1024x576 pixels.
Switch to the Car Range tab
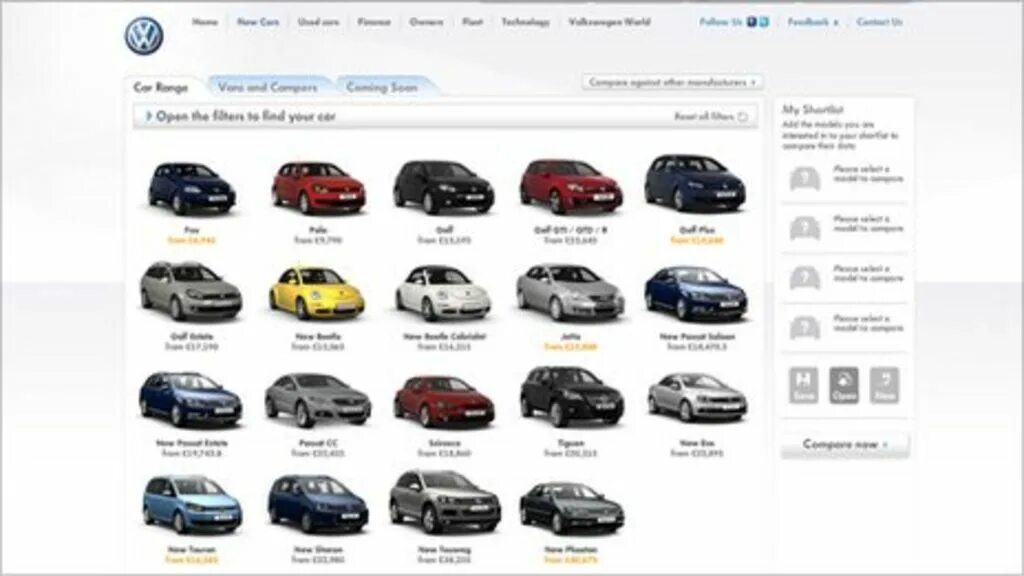(x=161, y=87)
